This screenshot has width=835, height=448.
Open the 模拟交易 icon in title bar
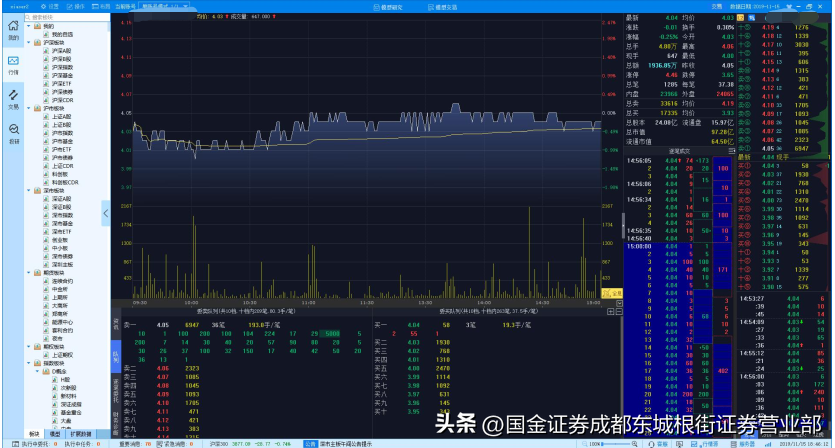[431, 7]
